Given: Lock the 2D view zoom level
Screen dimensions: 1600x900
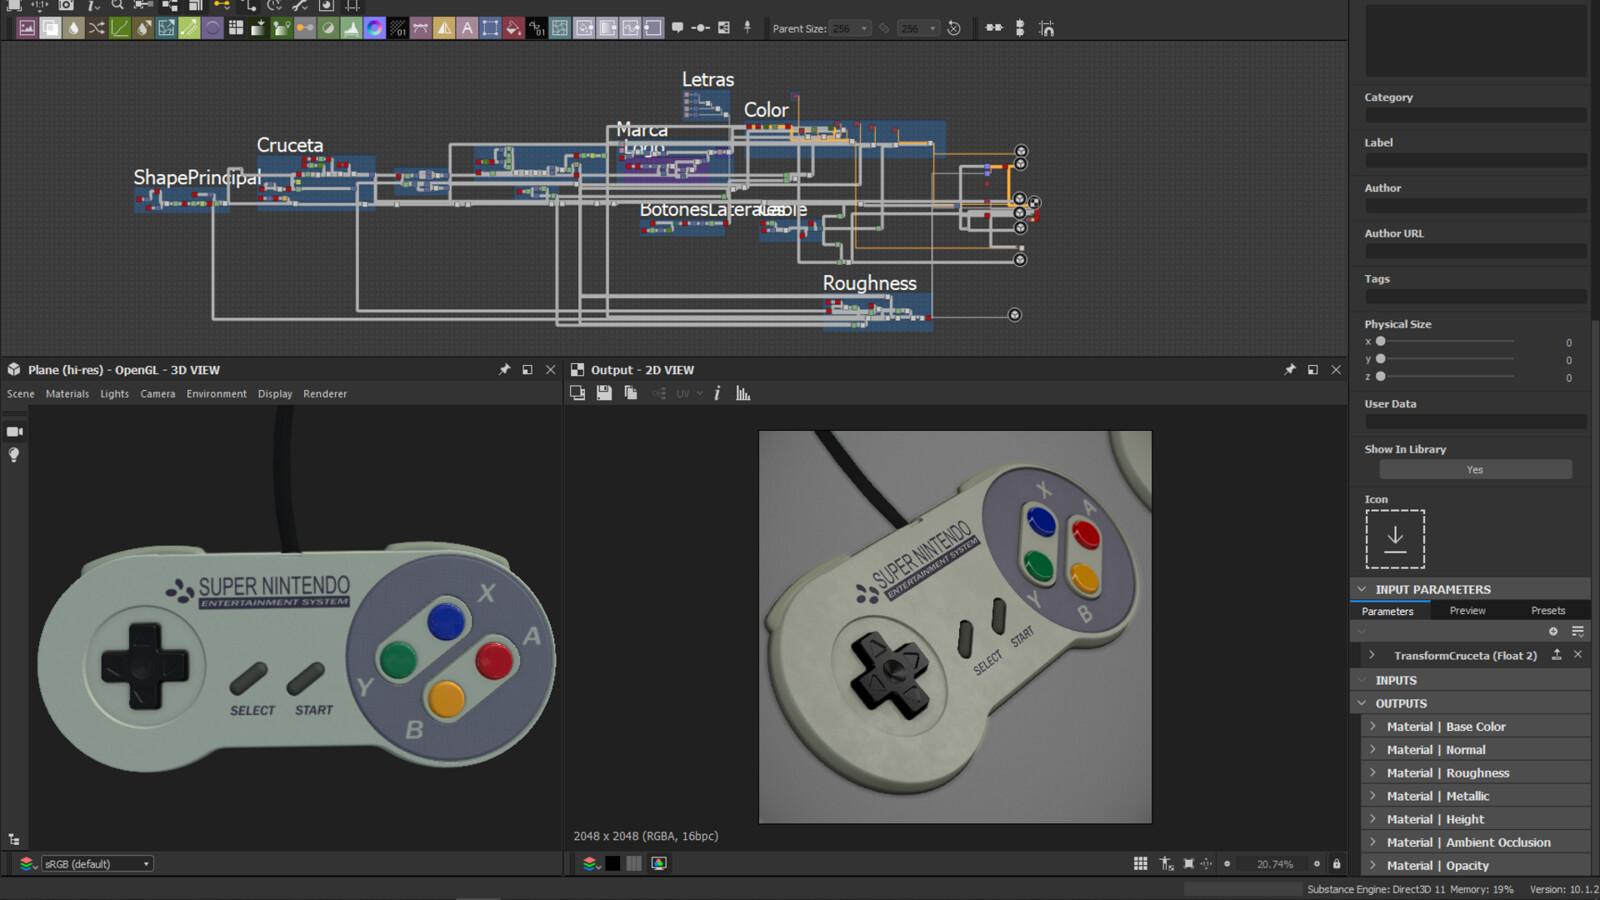Looking at the screenshot, I should click(x=1336, y=863).
